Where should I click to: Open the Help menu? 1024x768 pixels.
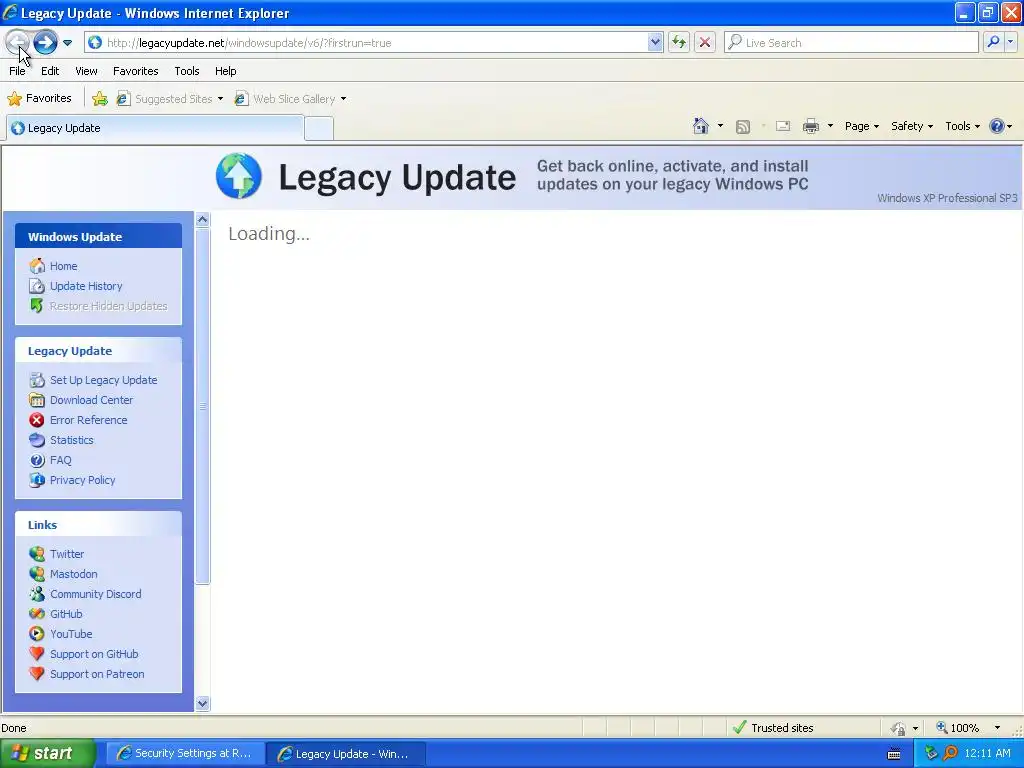click(x=225, y=71)
